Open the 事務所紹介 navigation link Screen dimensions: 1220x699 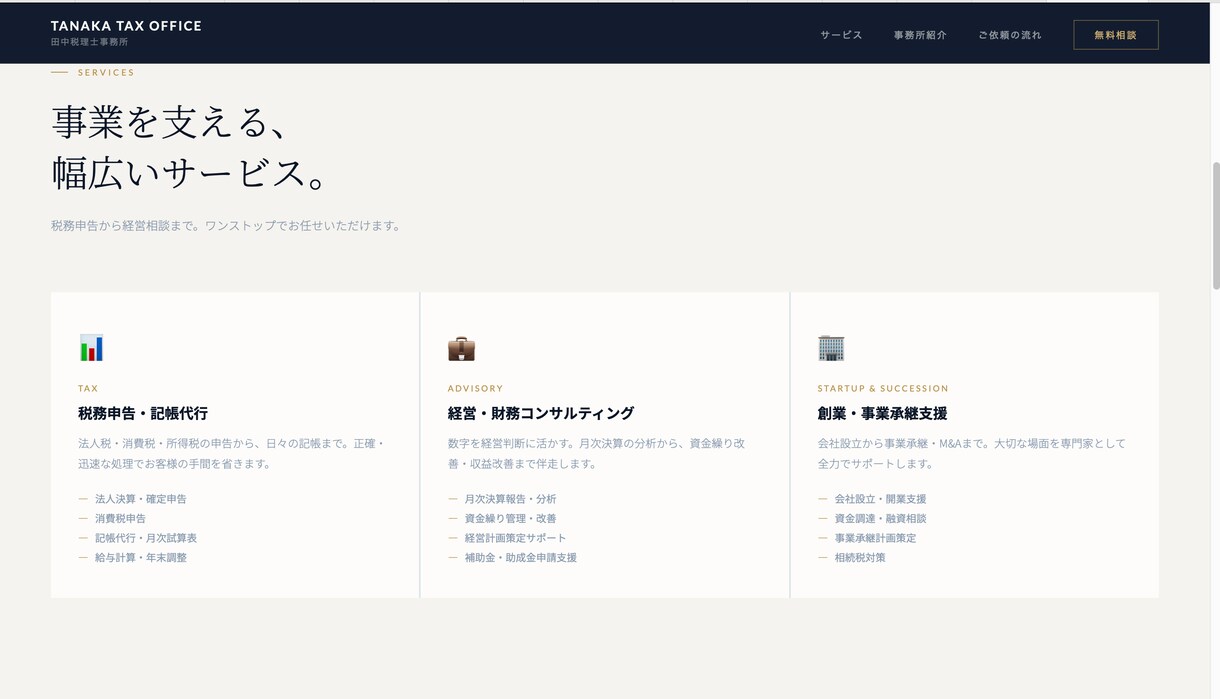[920, 35]
